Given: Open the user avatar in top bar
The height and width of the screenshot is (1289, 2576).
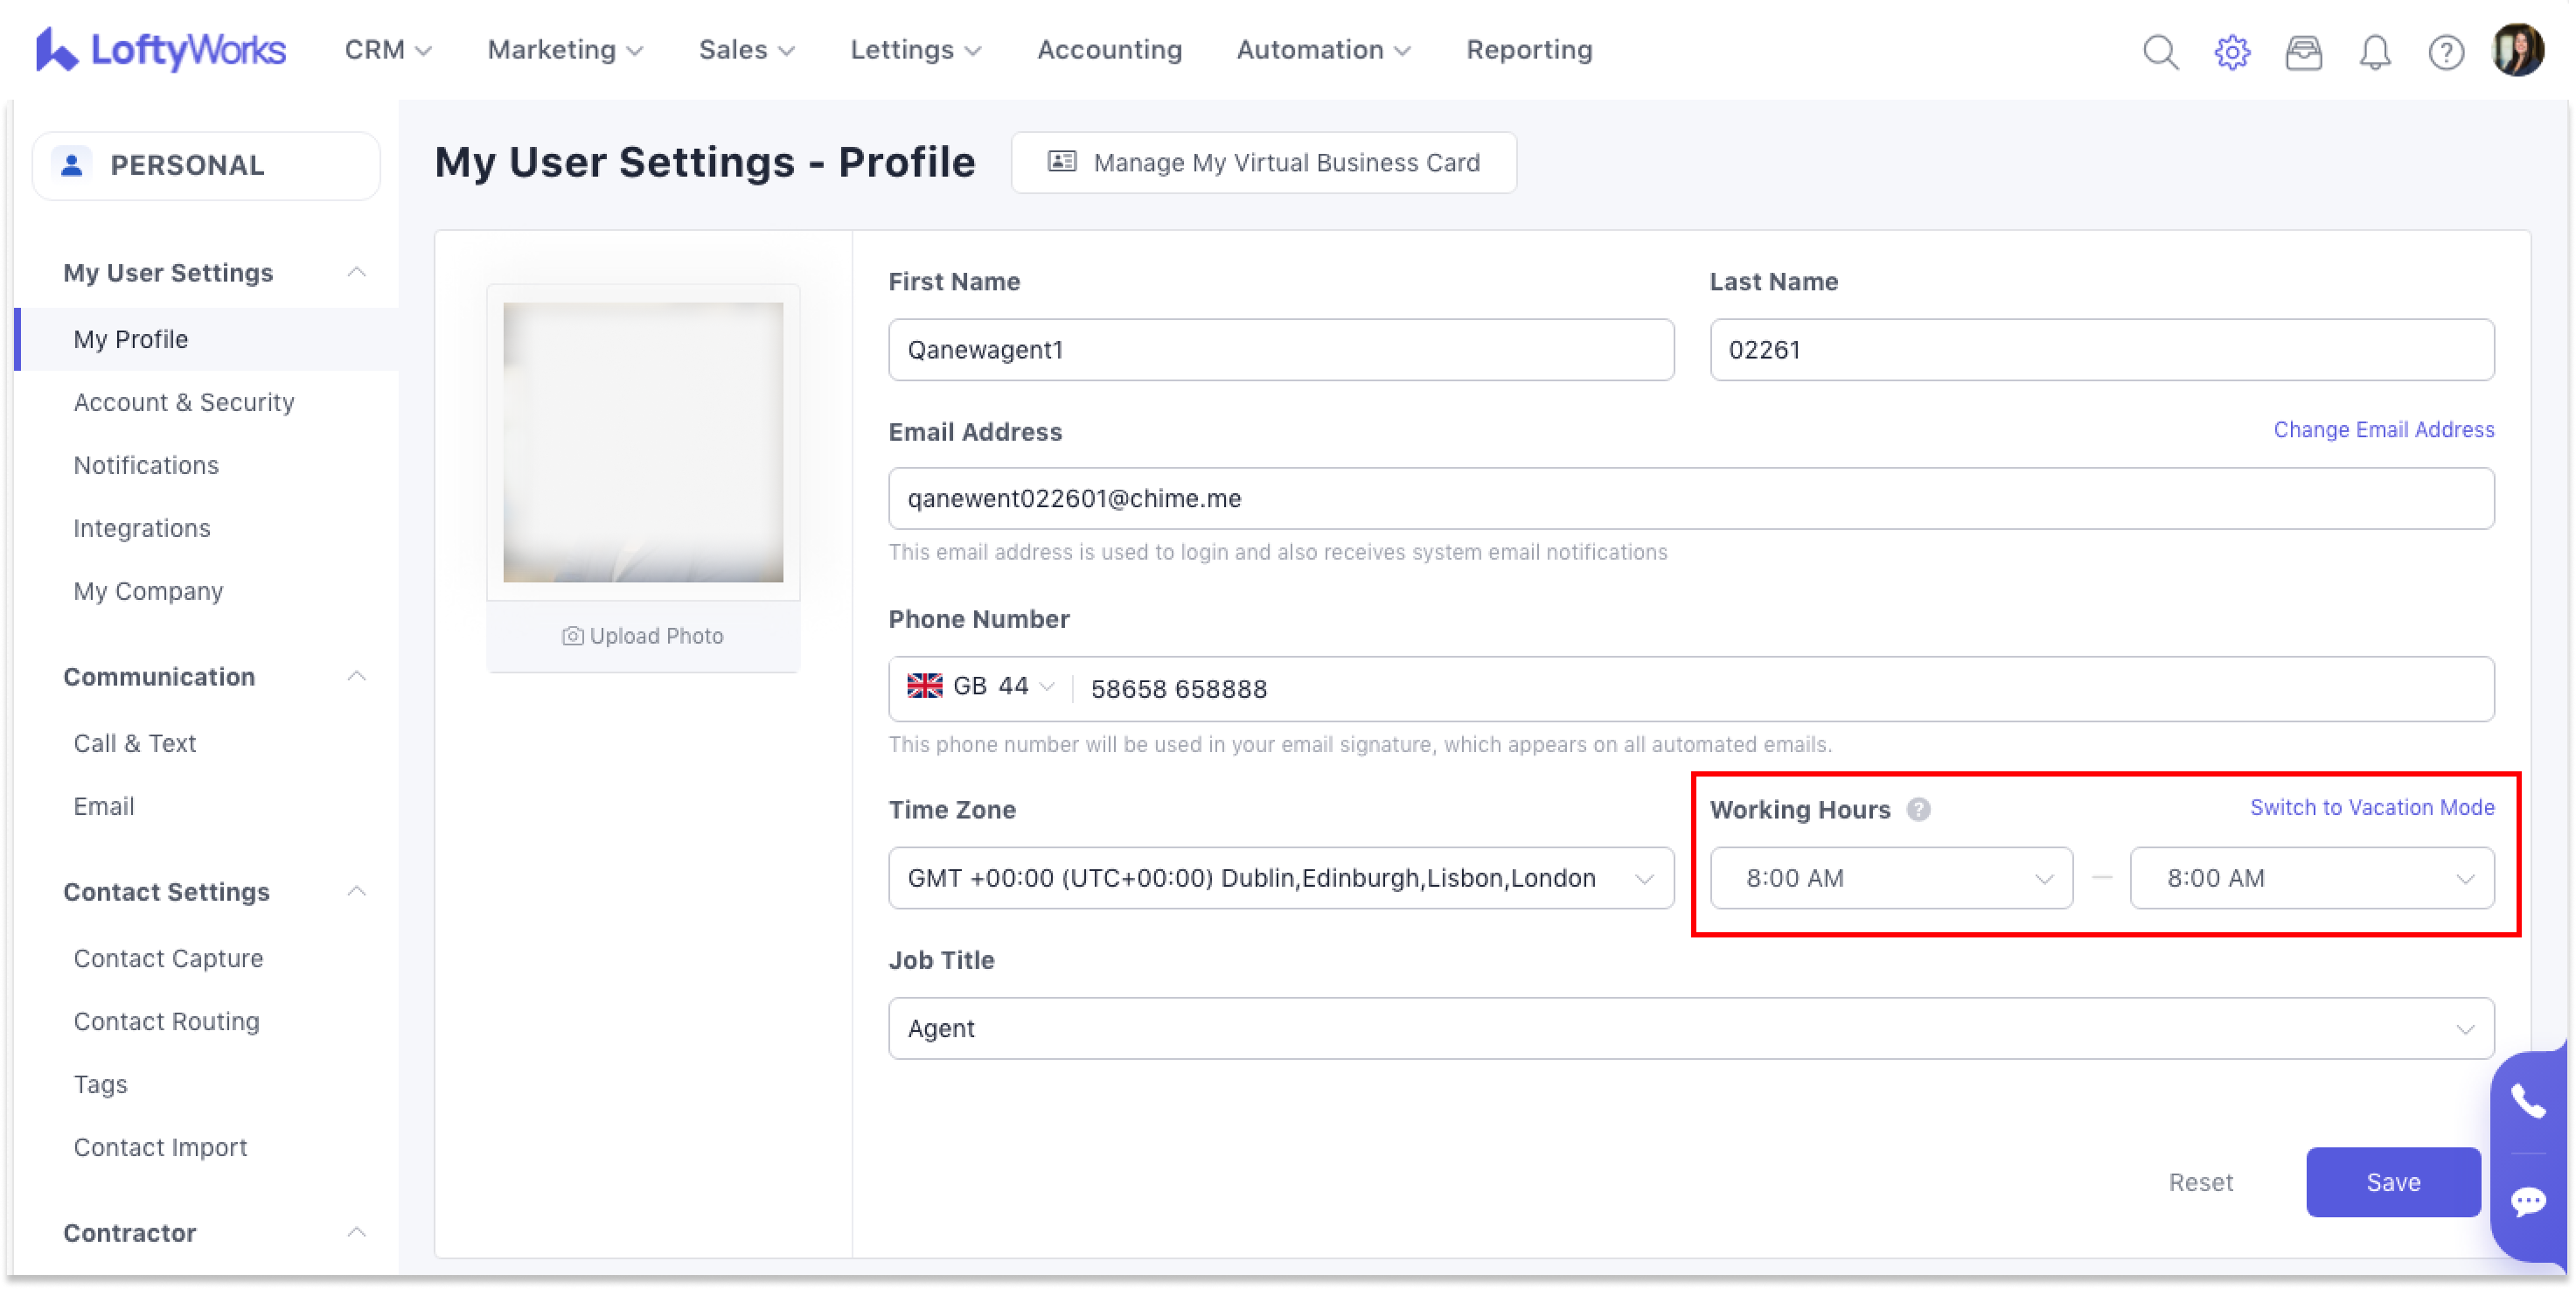Looking at the screenshot, I should tap(2517, 50).
